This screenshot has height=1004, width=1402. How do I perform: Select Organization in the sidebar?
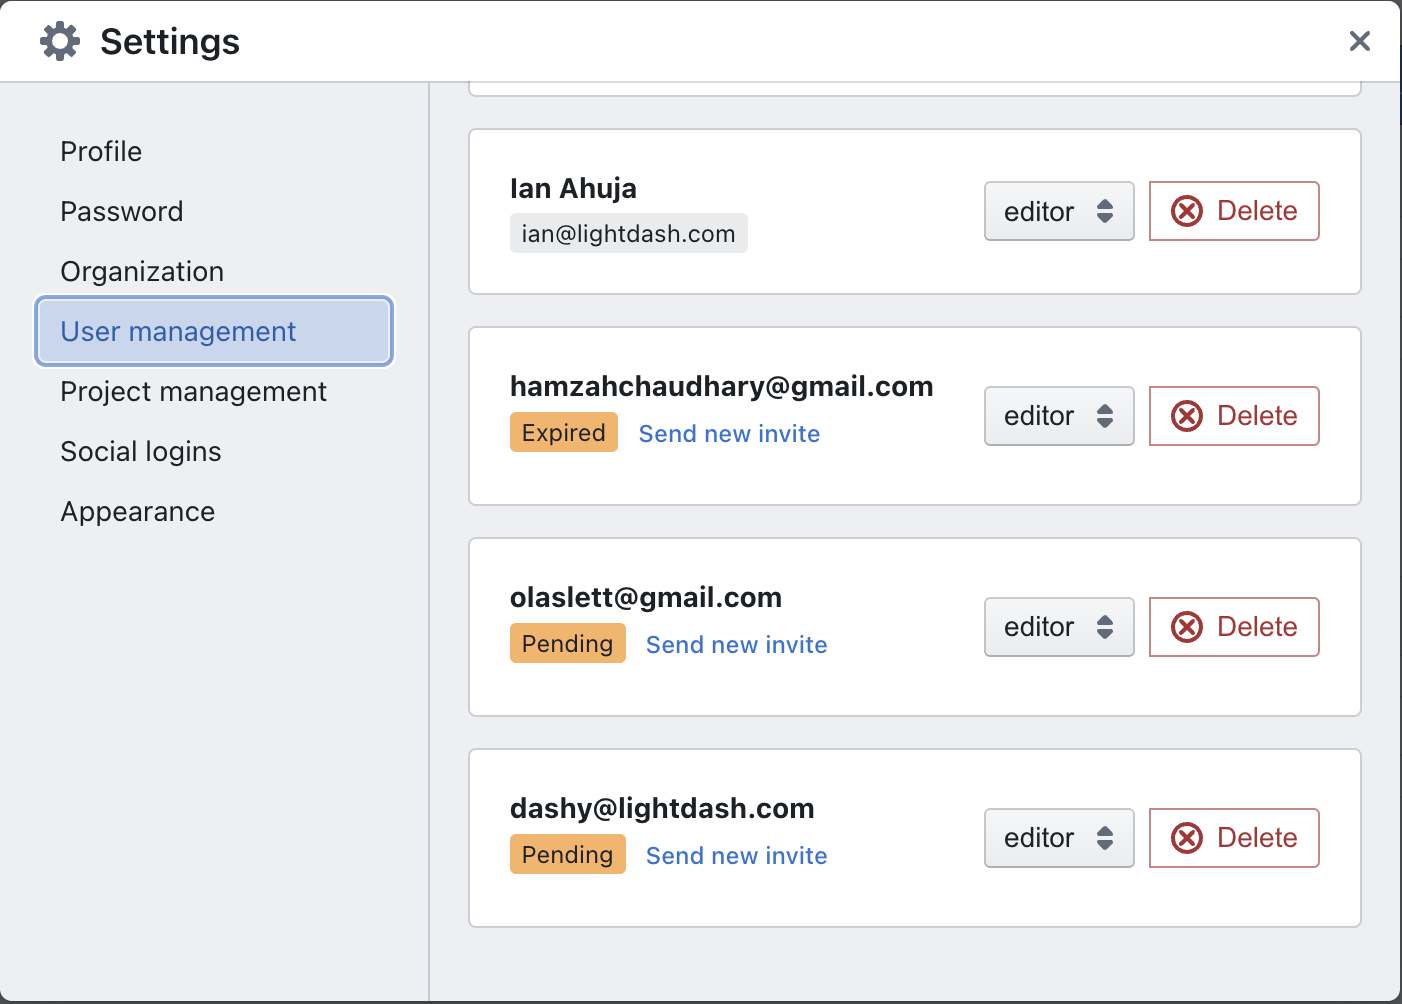142,272
